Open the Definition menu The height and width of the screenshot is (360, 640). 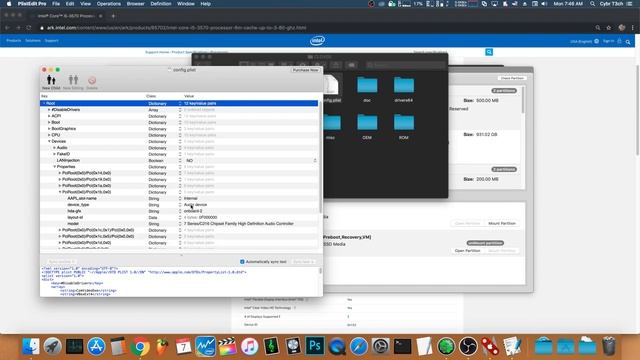[161, 4]
